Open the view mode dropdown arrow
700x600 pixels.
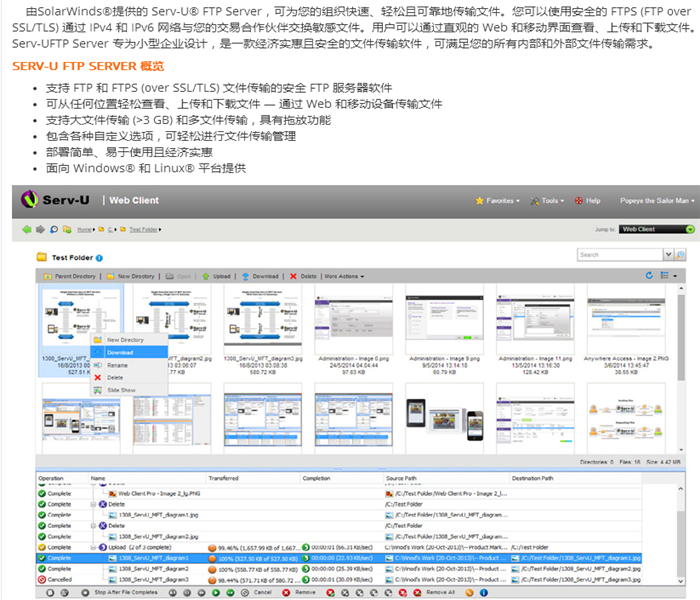[x=675, y=276]
